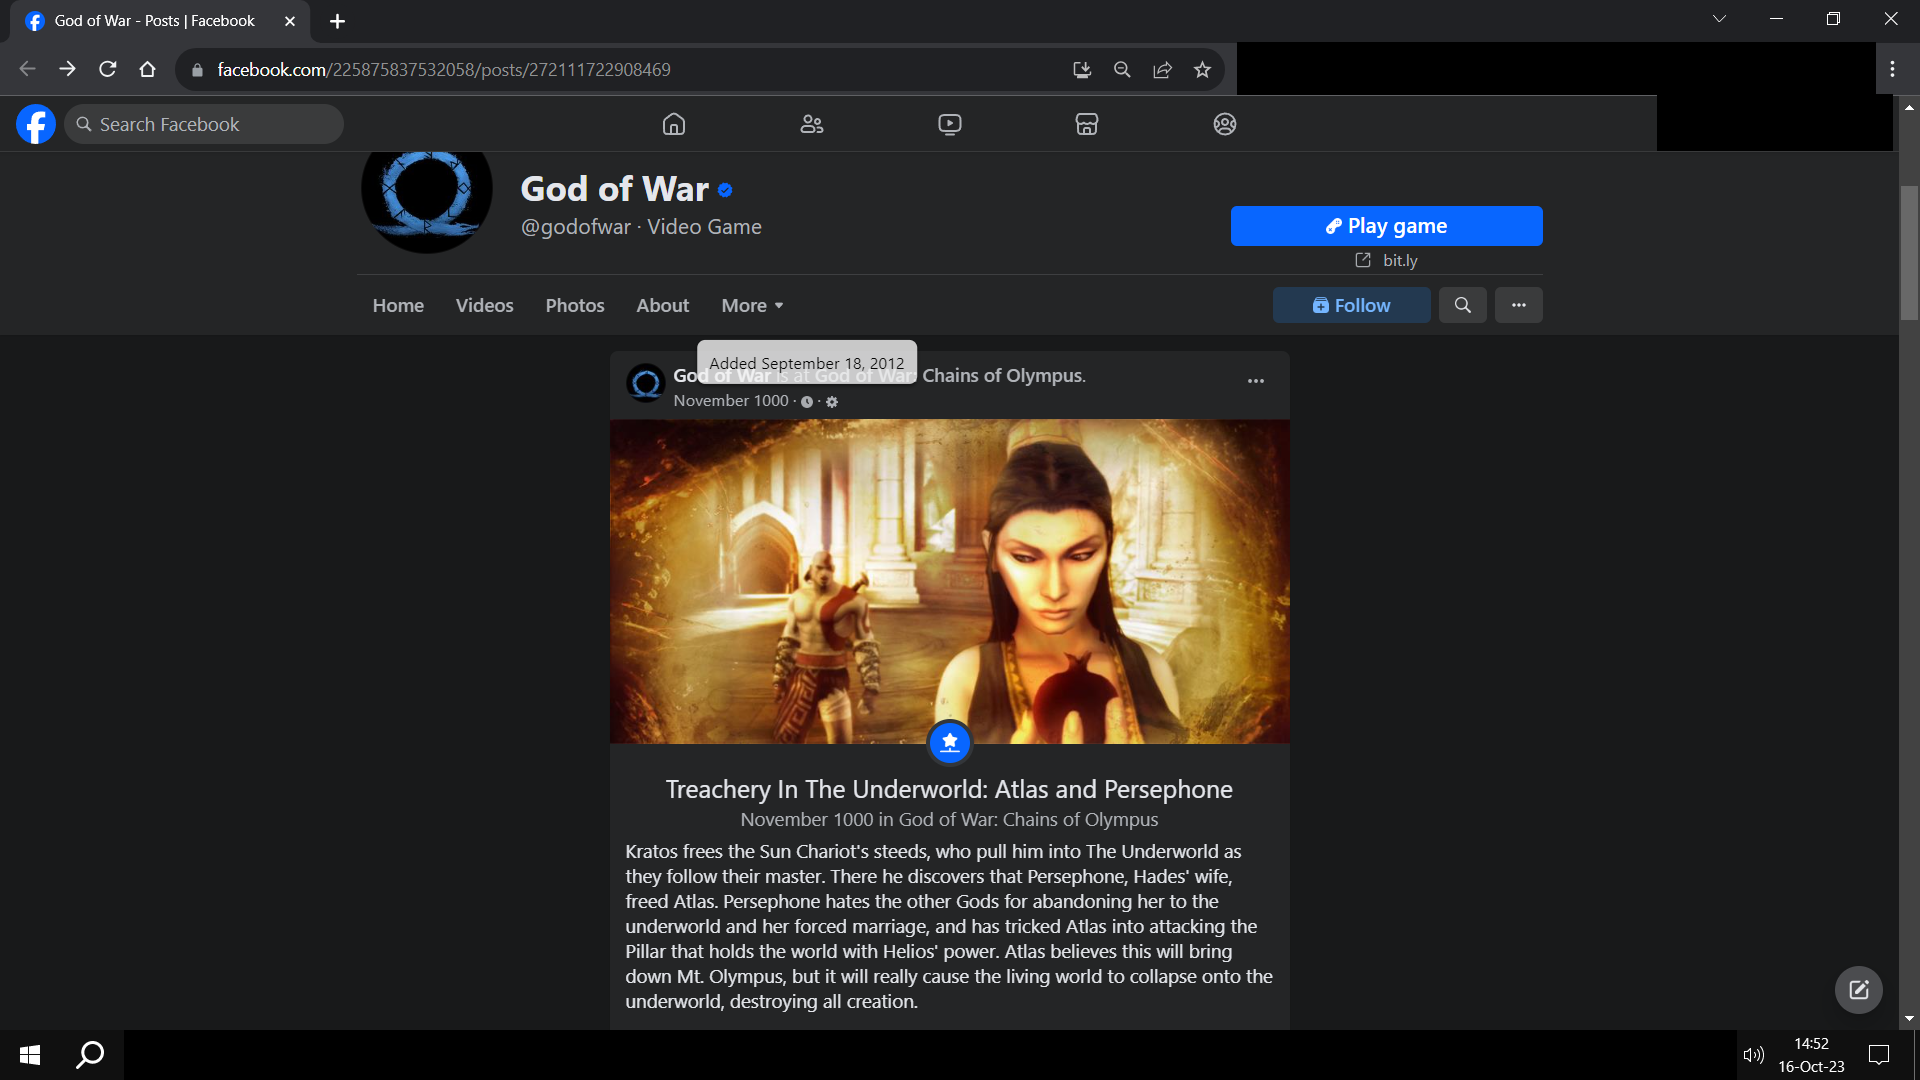Expand the More tab dropdown
This screenshot has width=1920, height=1080.
pyautogui.click(x=752, y=305)
